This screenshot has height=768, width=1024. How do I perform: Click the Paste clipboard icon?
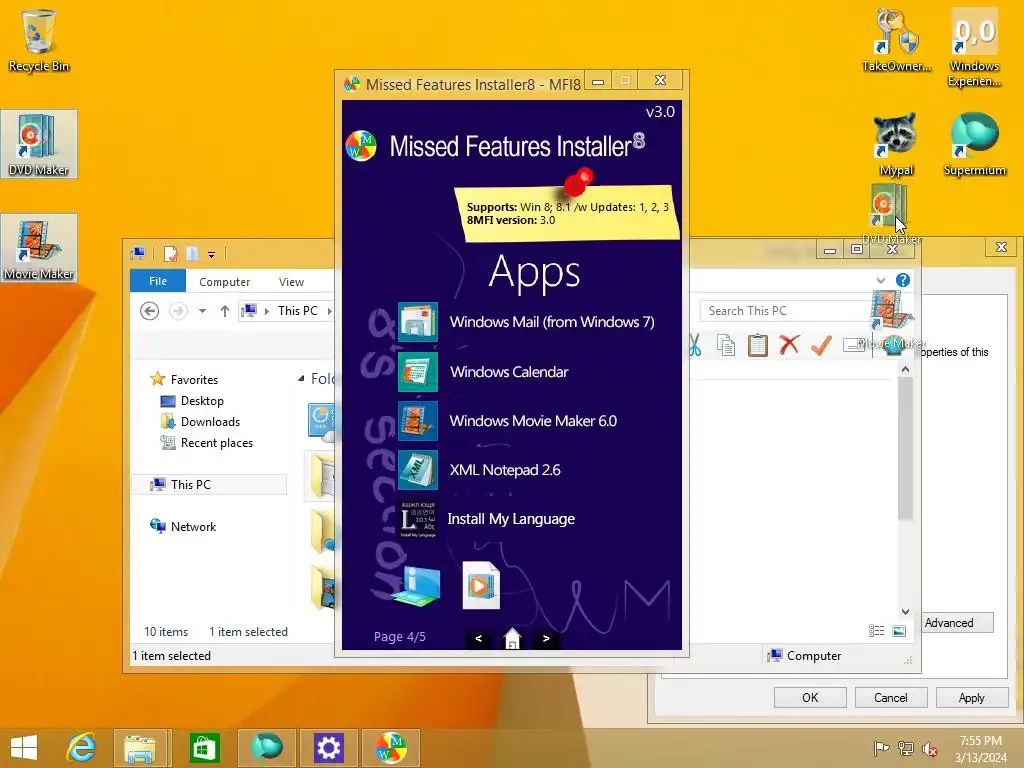[x=758, y=345]
